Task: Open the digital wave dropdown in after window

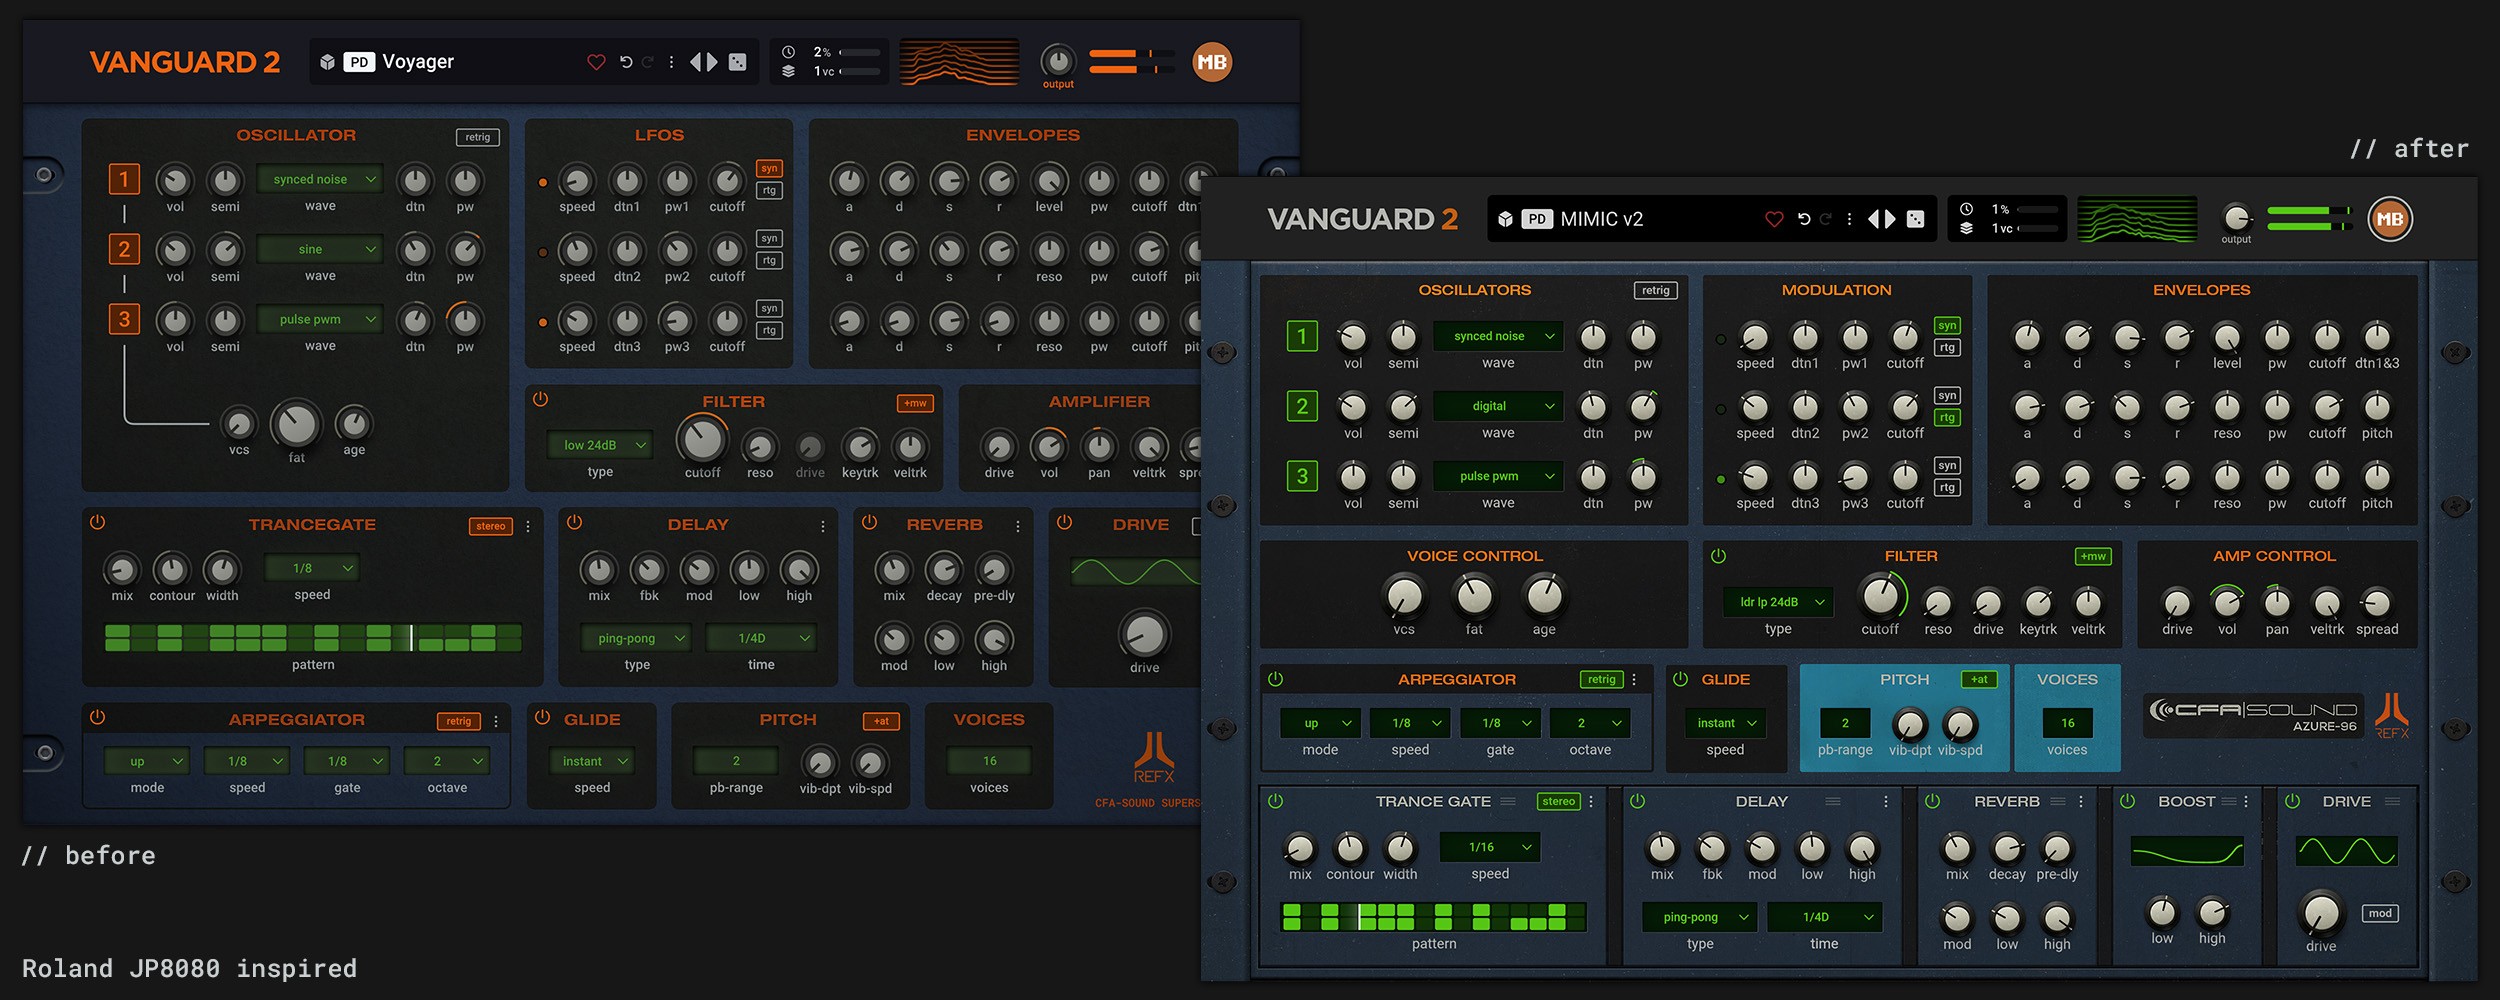Action: [x=1498, y=406]
